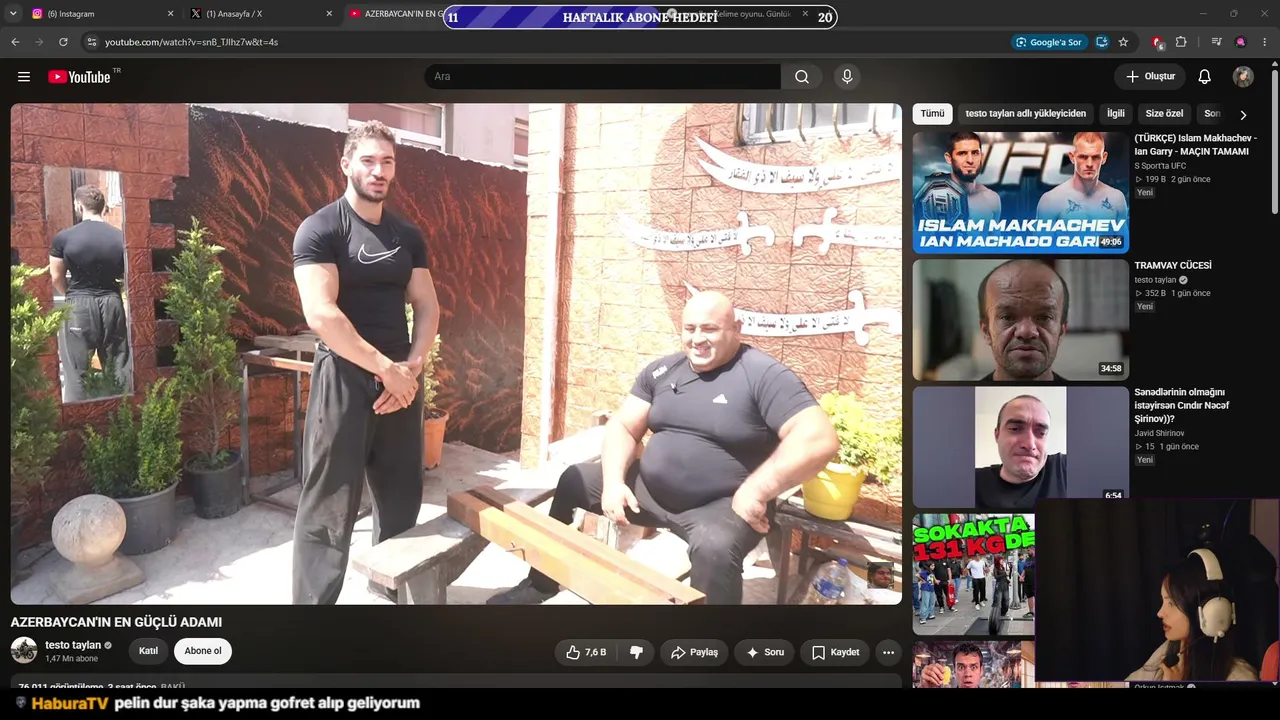Open Chrome profile avatar in toolbar
Screen dimensions: 1280x720
(1241, 42)
